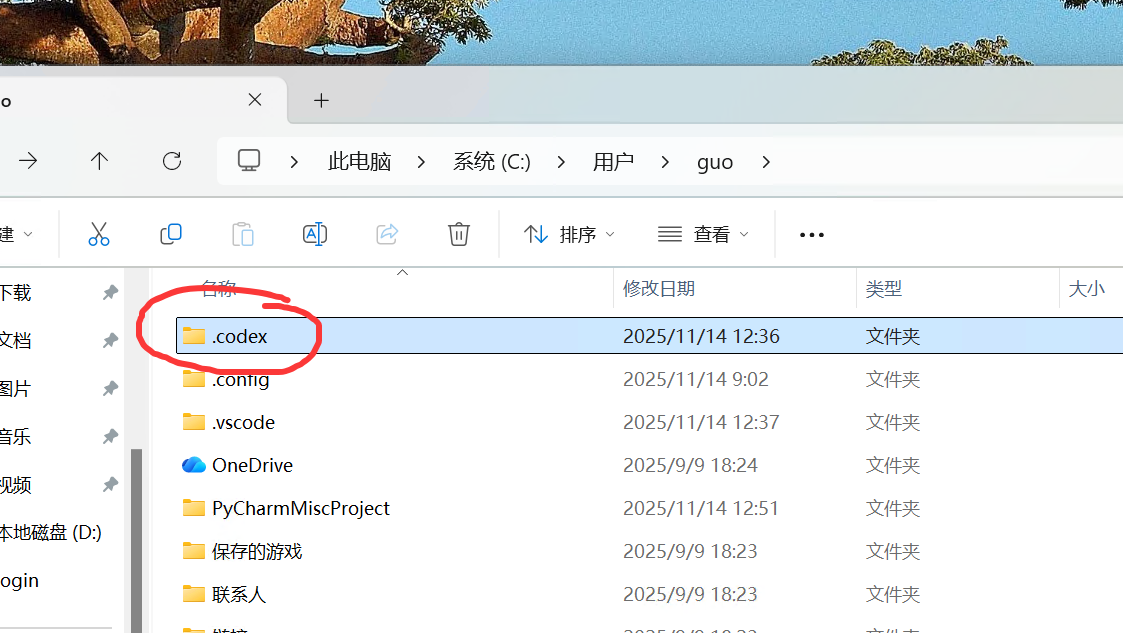Click 系统 (C:) in the breadcrumb path

pyautogui.click(x=491, y=162)
